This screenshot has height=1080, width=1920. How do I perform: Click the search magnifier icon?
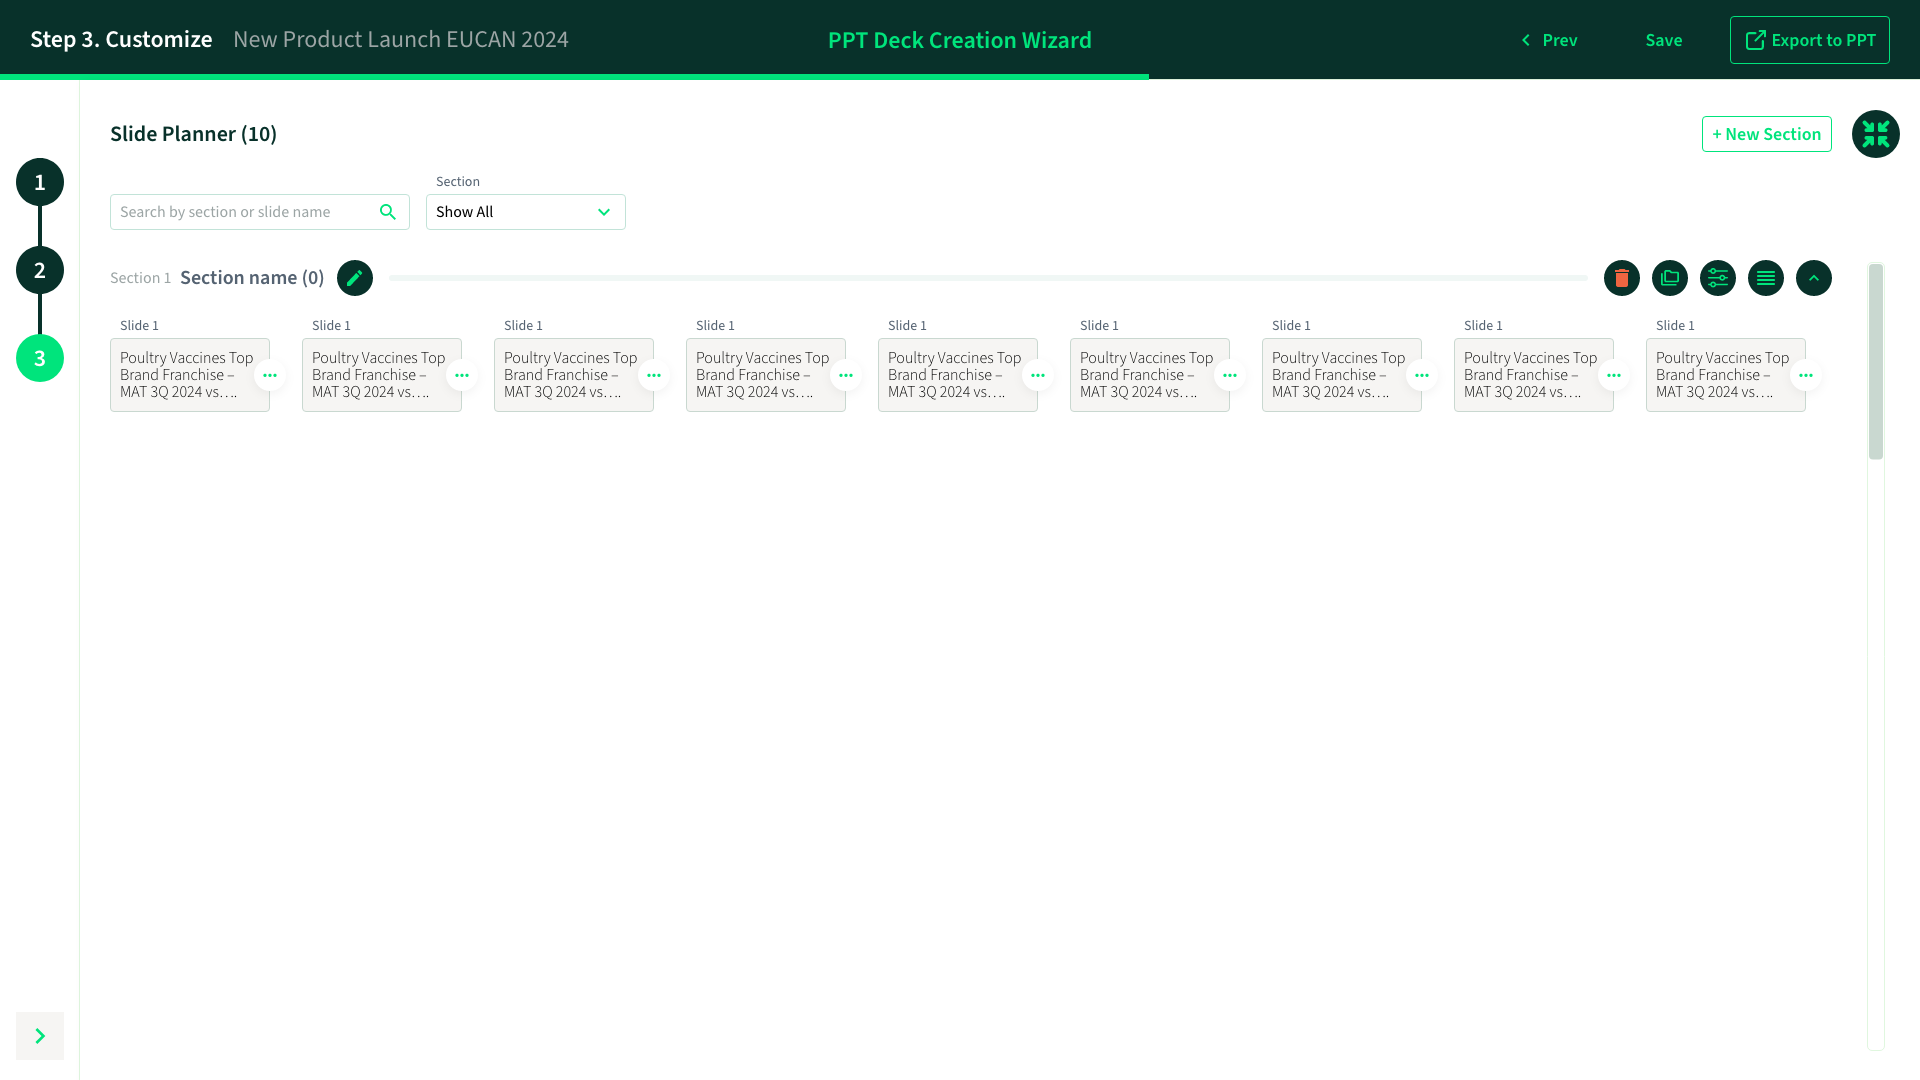click(388, 212)
